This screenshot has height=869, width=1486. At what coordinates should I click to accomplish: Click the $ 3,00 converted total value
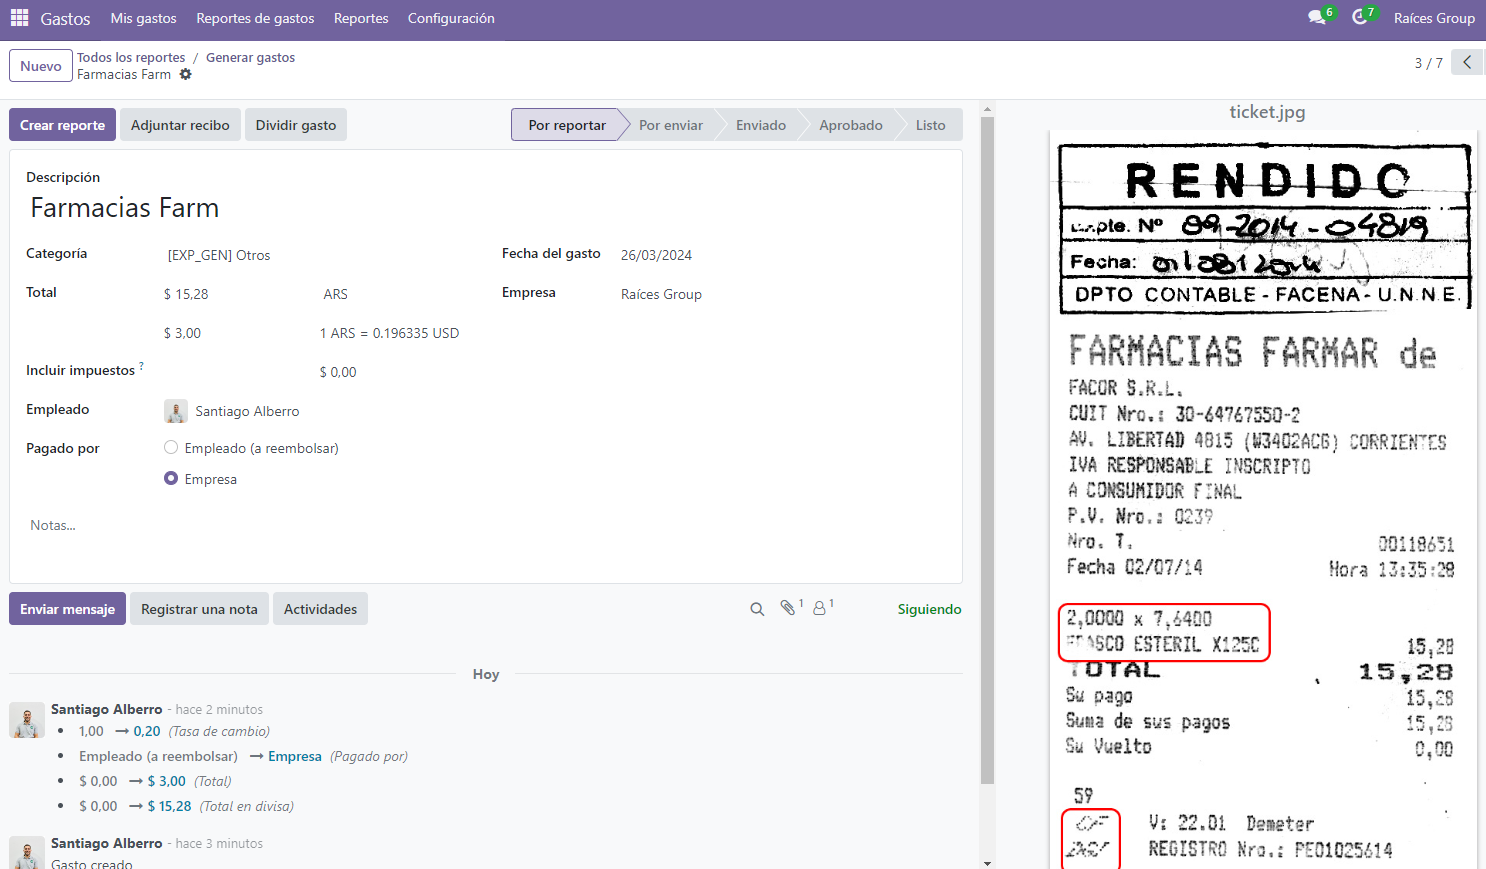[x=182, y=333]
